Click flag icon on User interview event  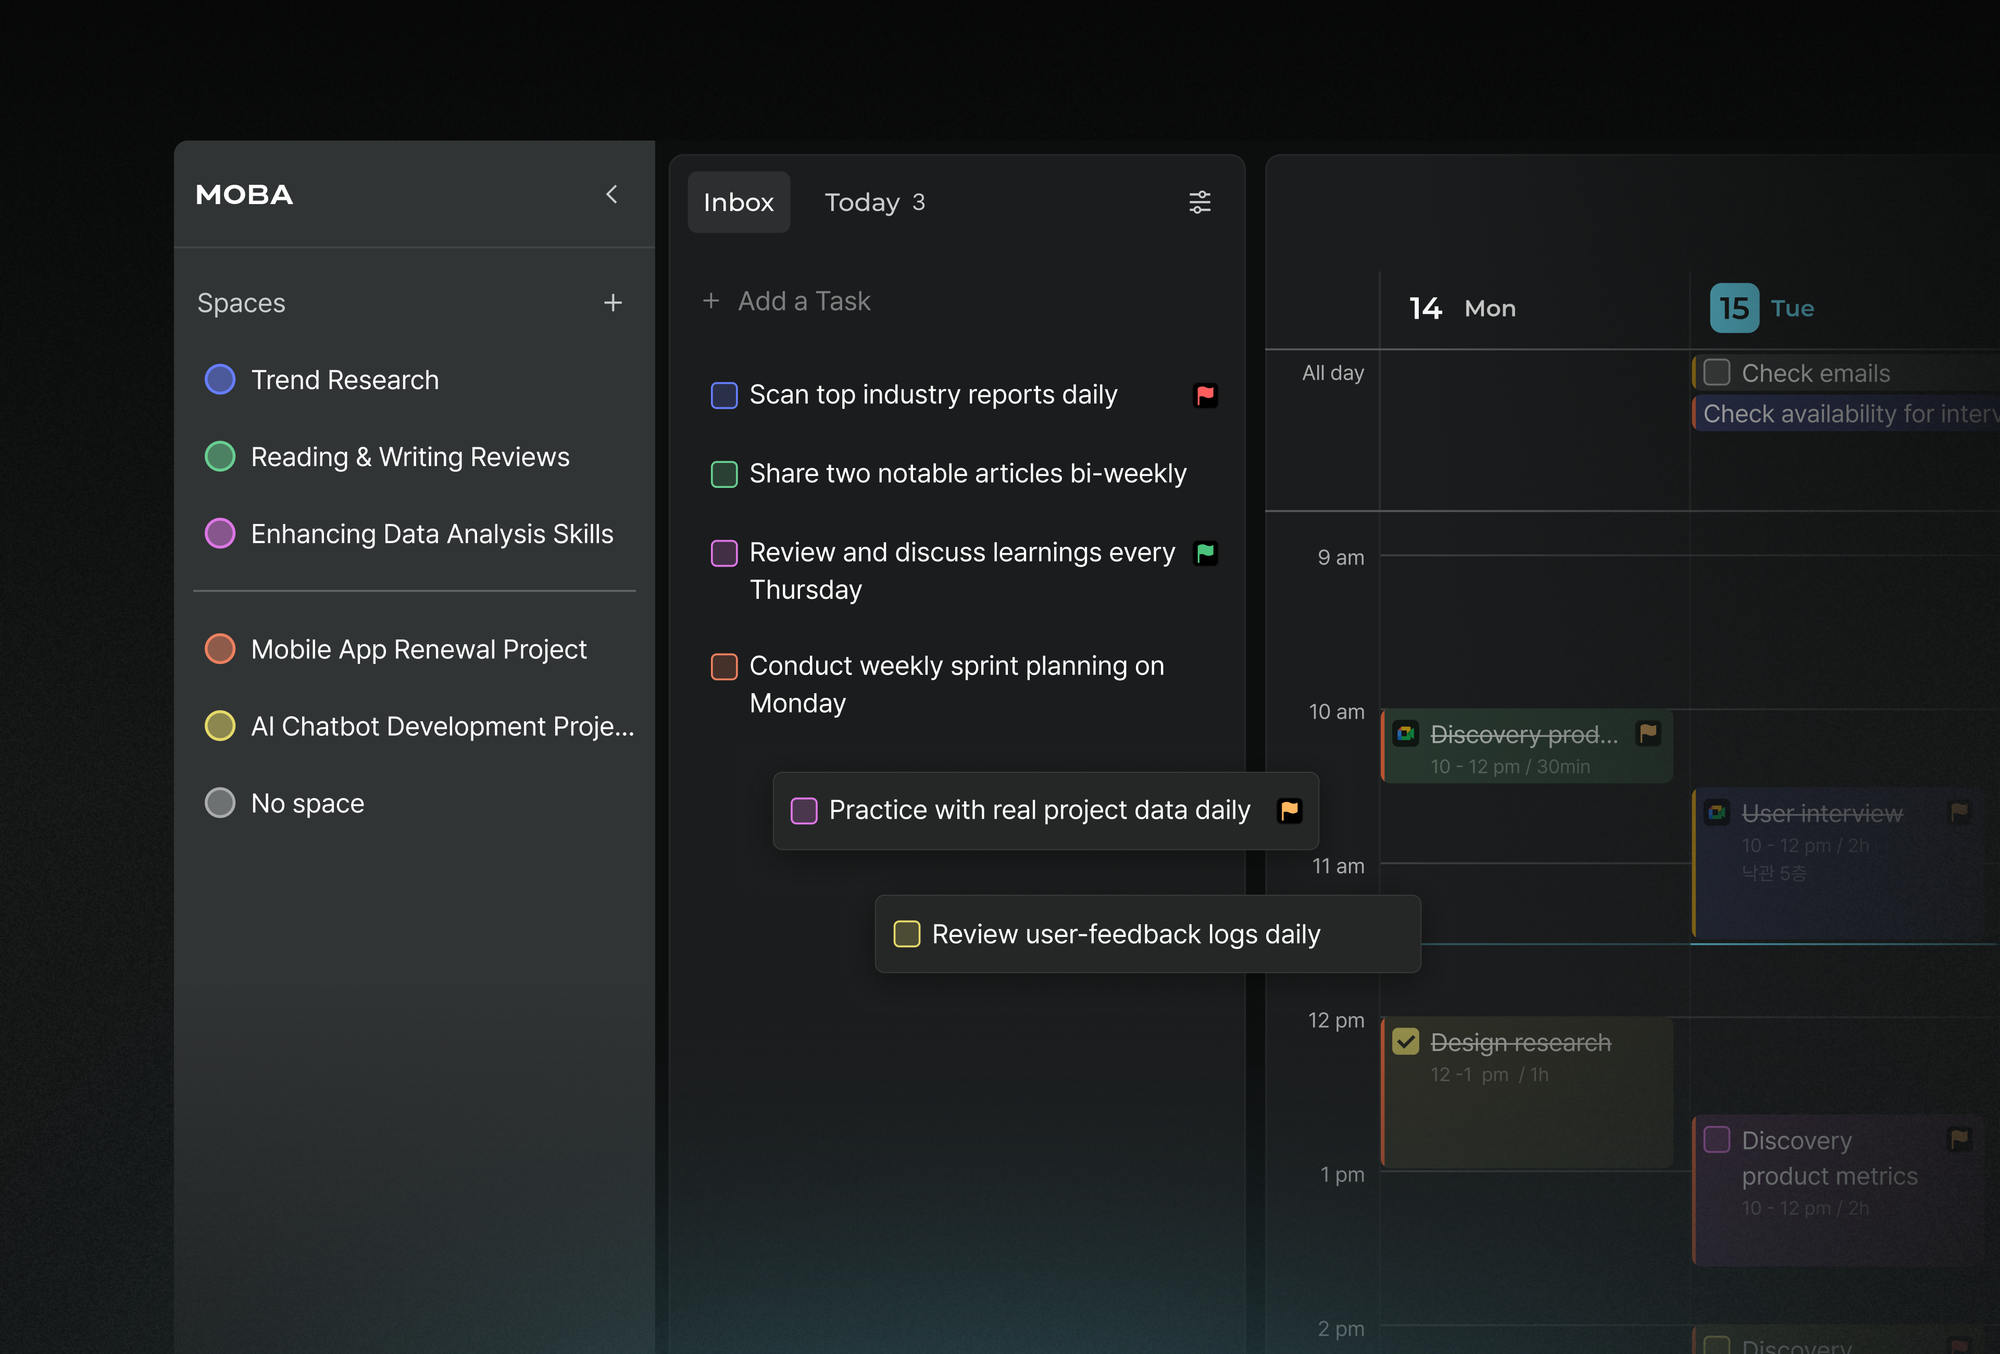(x=1959, y=812)
